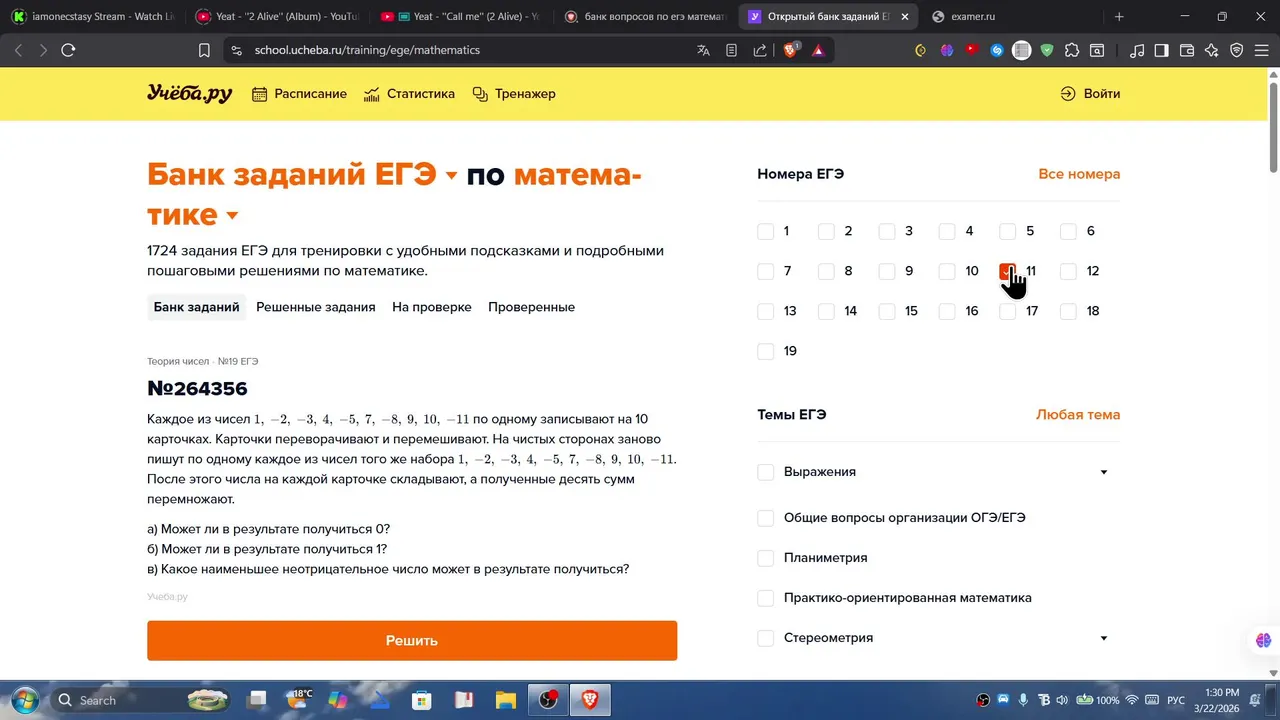Click the page vertical scrollbar thumb

[x=1273, y=127]
